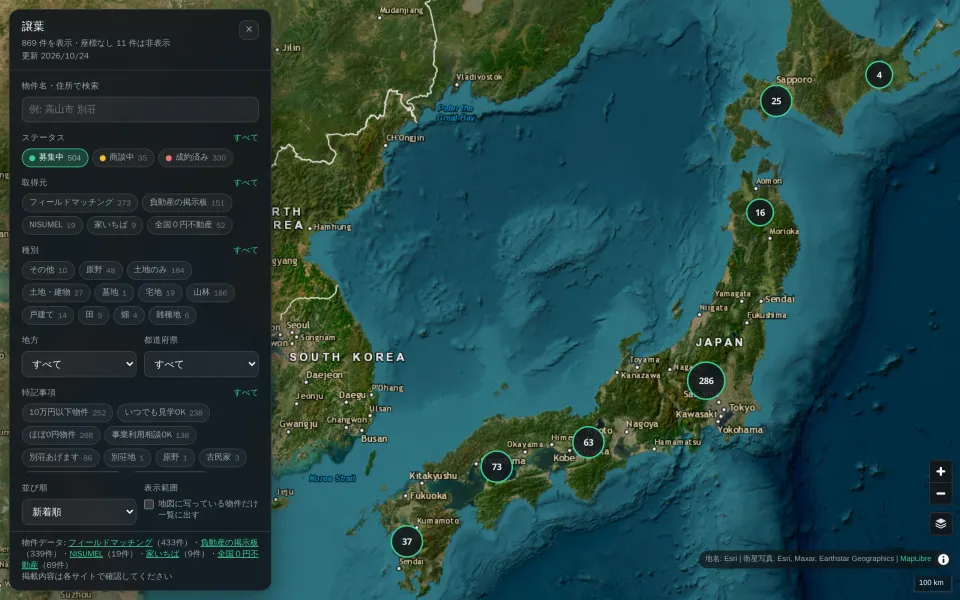This screenshot has height=600, width=960.
Task: Open the 都道府県 prefecture dropdown
Action: click(x=201, y=364)
